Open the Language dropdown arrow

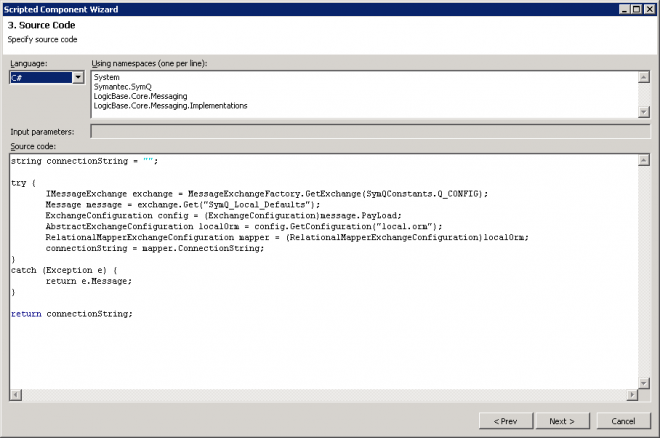coord(78,77)
